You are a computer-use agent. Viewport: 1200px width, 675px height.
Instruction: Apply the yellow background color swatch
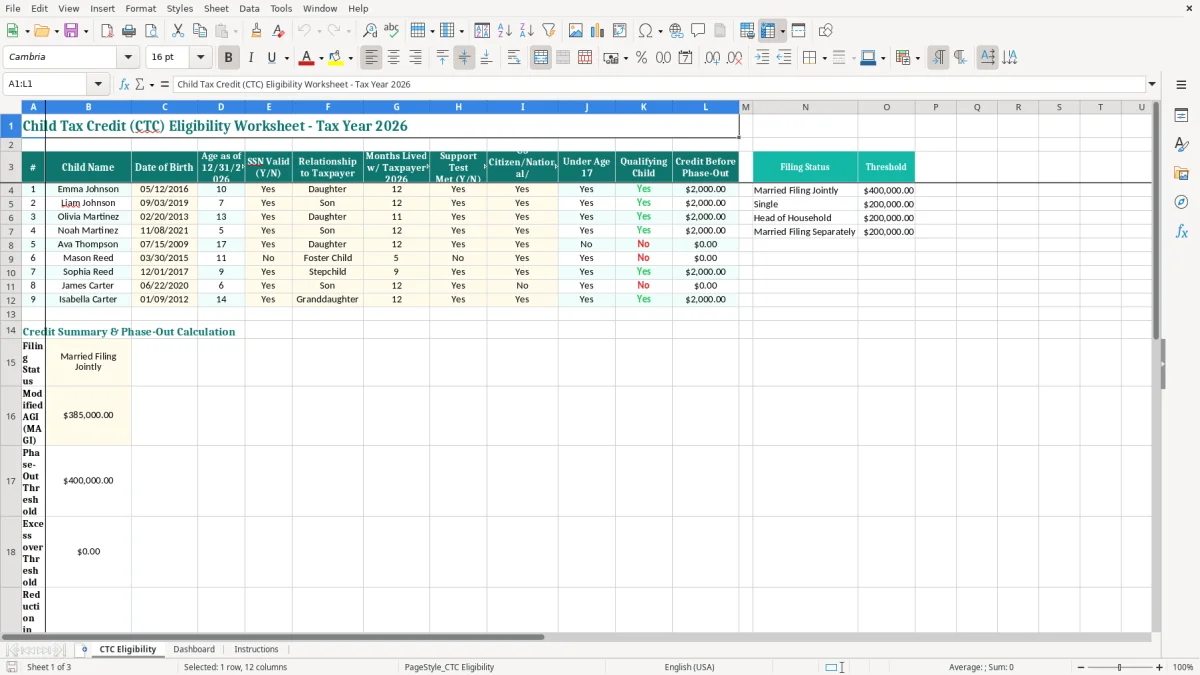point(336,58)
